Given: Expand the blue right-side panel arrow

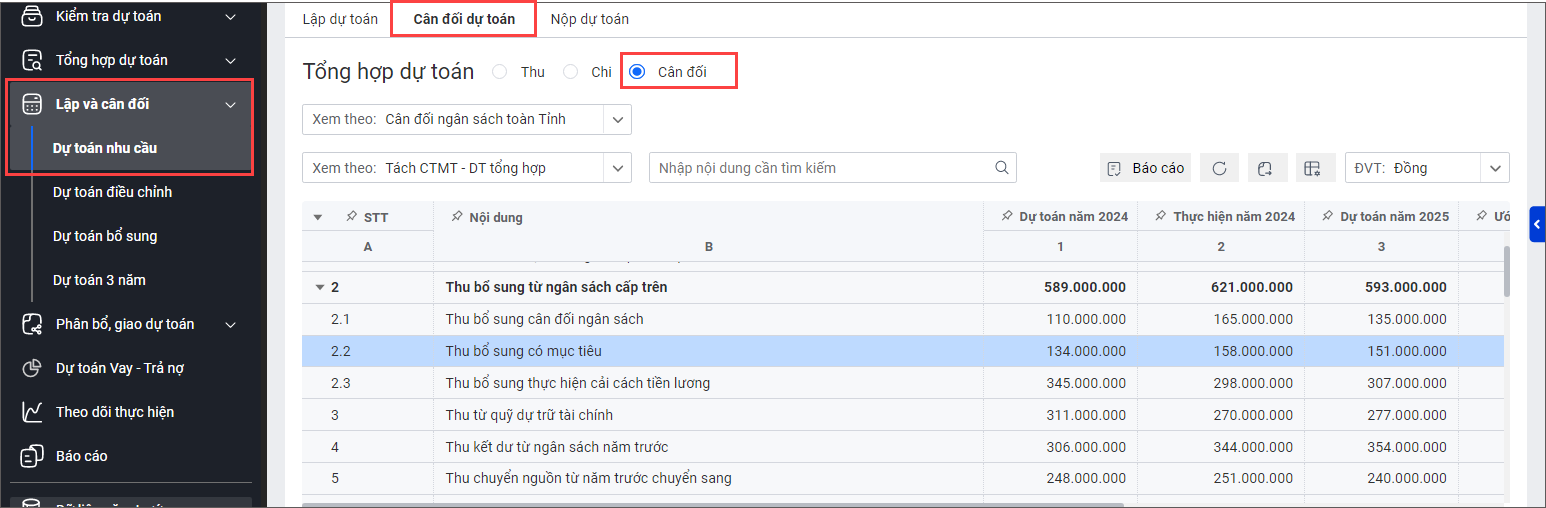Looking at the screenshot, I should coord(1537,225).
